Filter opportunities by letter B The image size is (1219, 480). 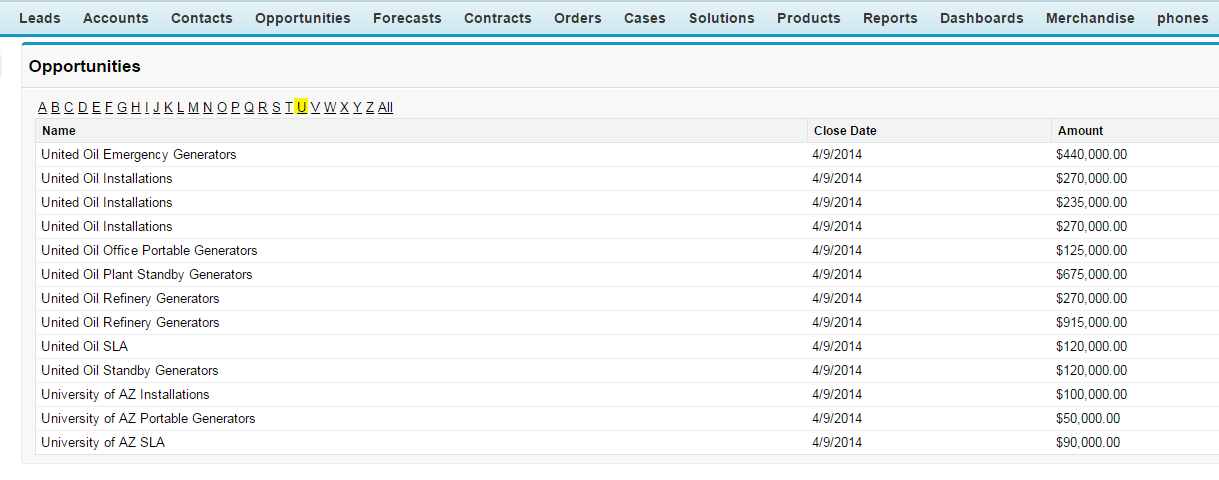pos(55,107)
